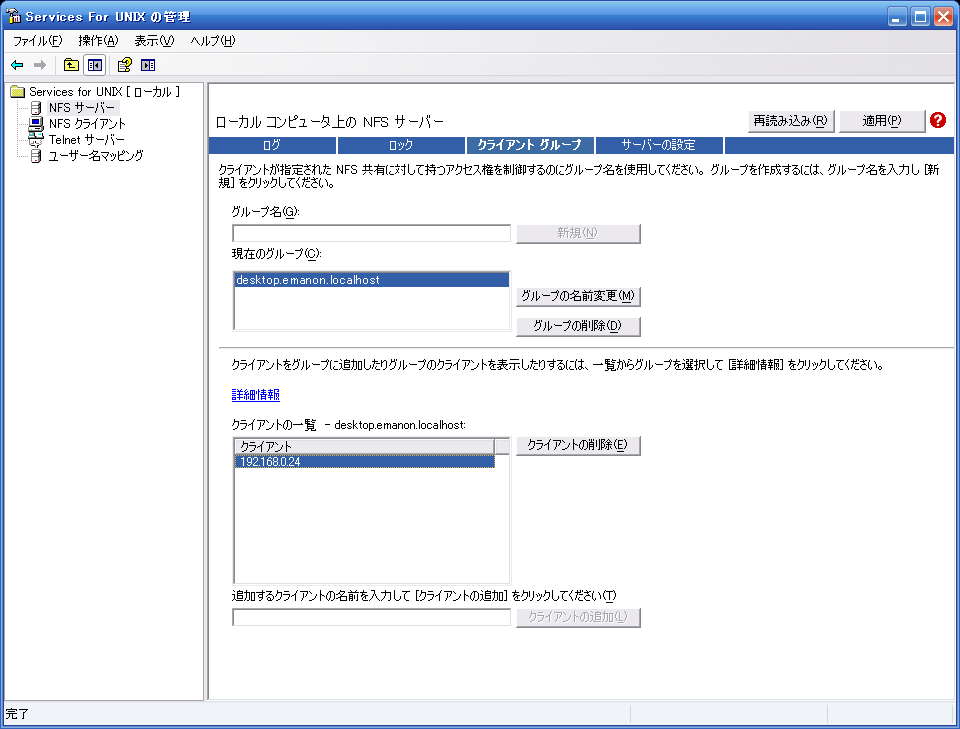This screenshot has width=960, height=729.
Task: Click the Back arrow toolbar icon
Action: pos(17,65)
